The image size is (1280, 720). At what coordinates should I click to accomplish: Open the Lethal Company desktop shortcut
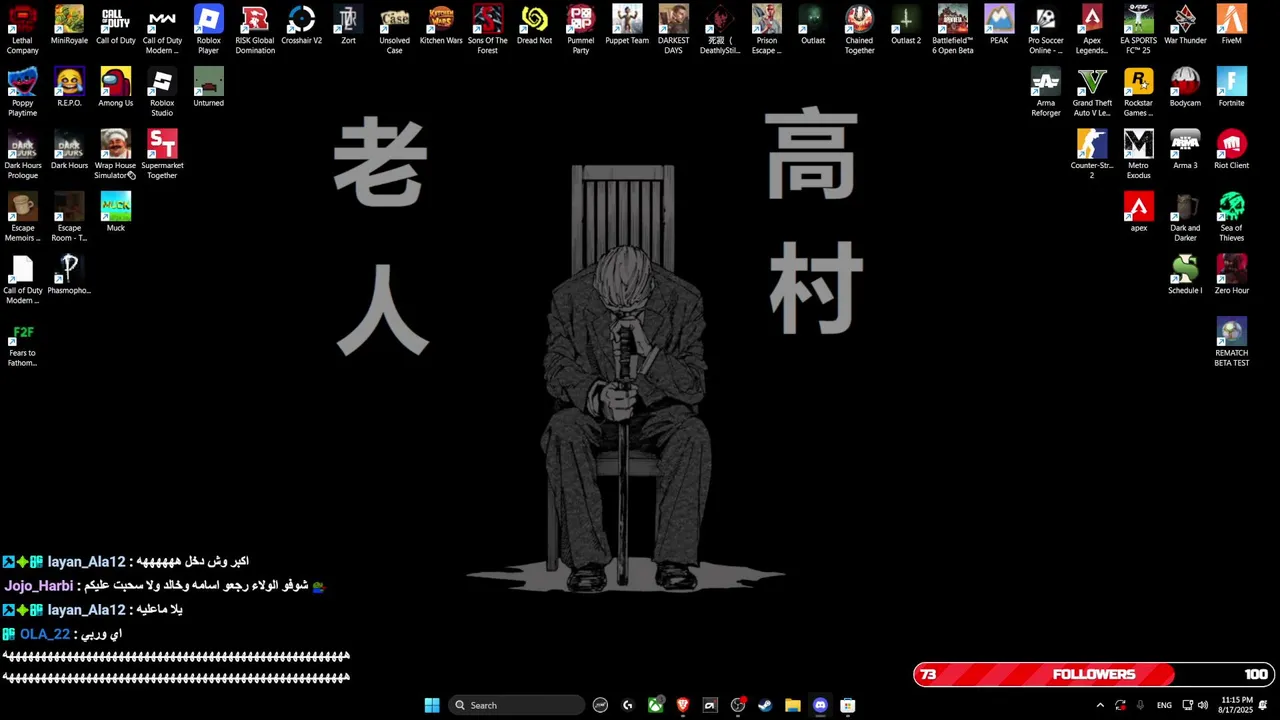pos(22,30)
